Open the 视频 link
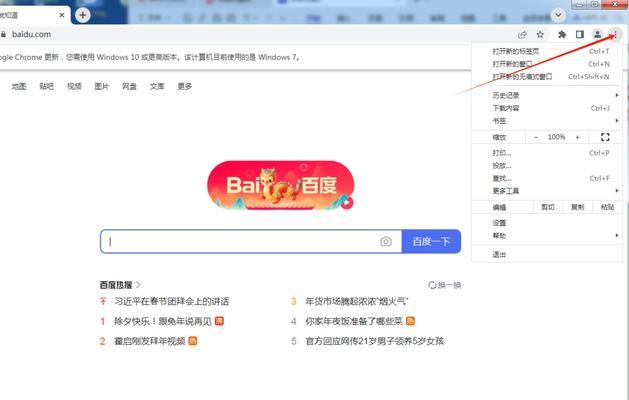Image resolution: width=629 pixels, height=400 pixels. click(74, 86)
